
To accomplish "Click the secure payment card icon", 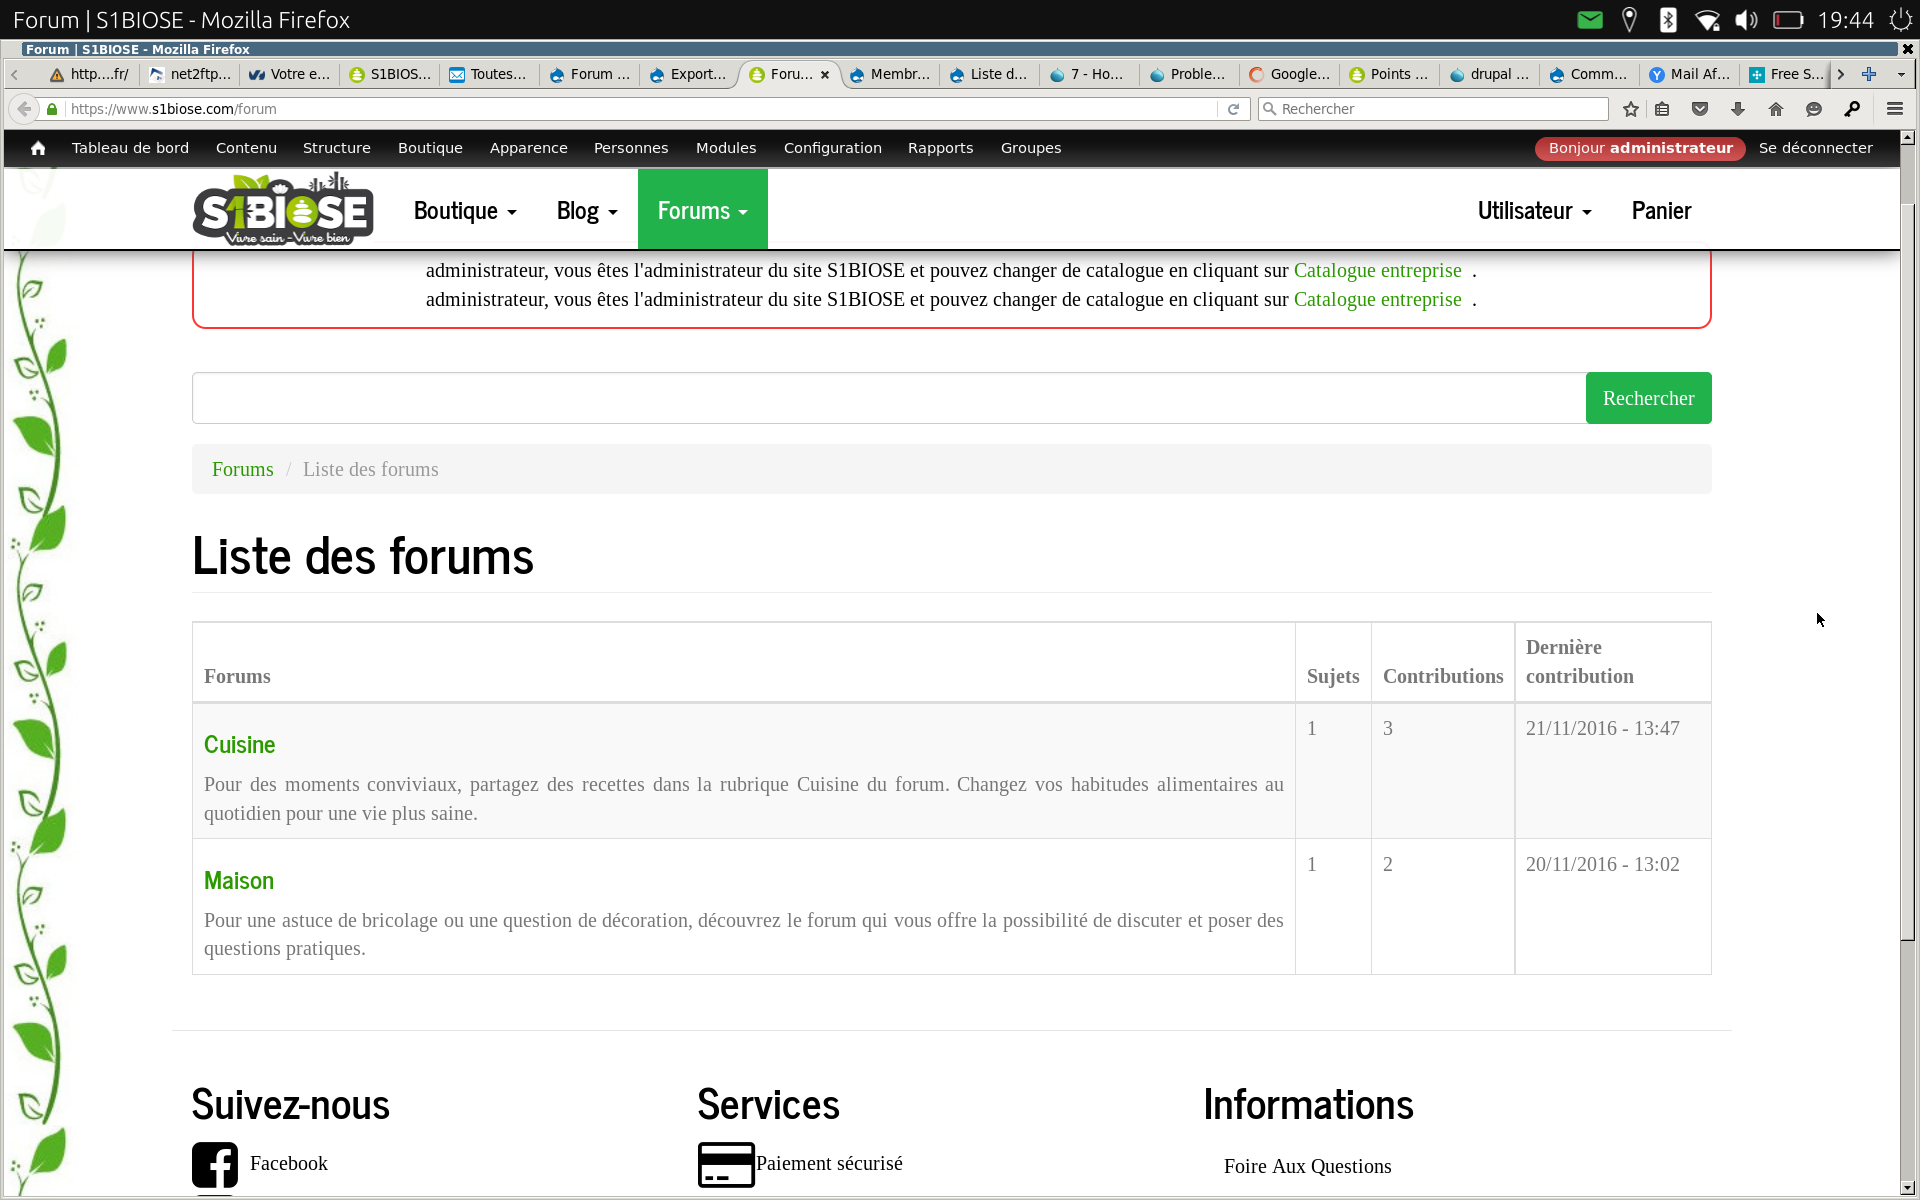I will (726, 1165).
